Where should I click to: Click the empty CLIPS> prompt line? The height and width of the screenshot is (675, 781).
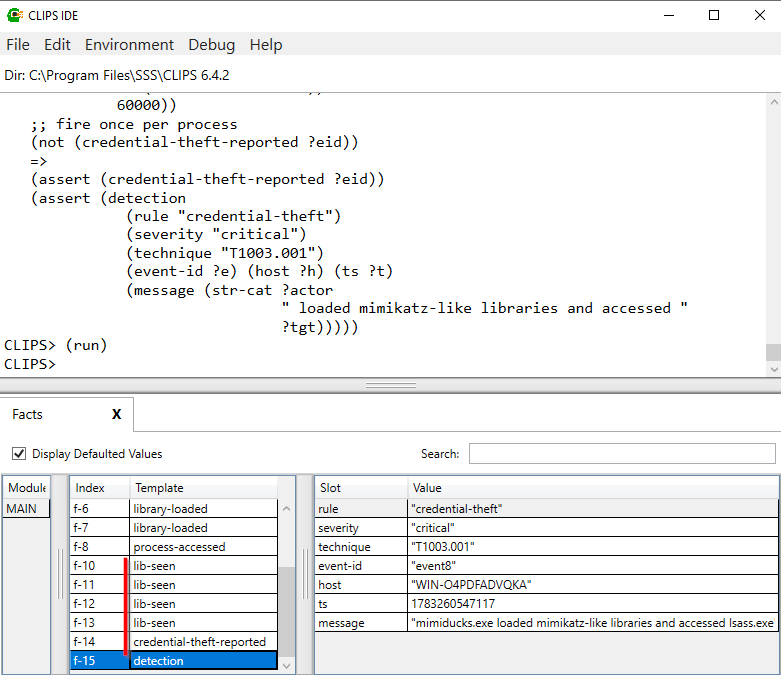pos(30,364)
